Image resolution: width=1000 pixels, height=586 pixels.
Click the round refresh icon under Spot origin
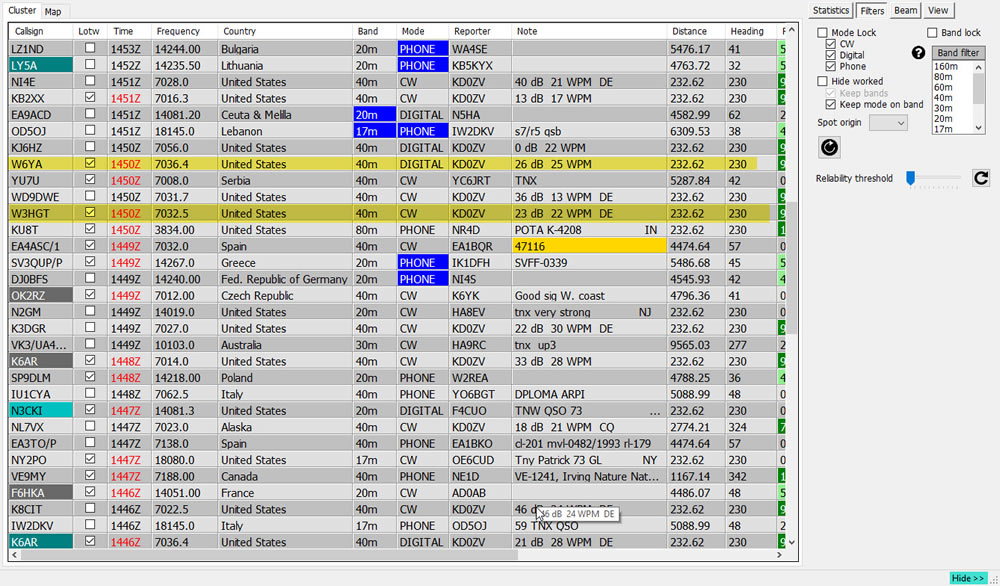[x=829, y=147]
